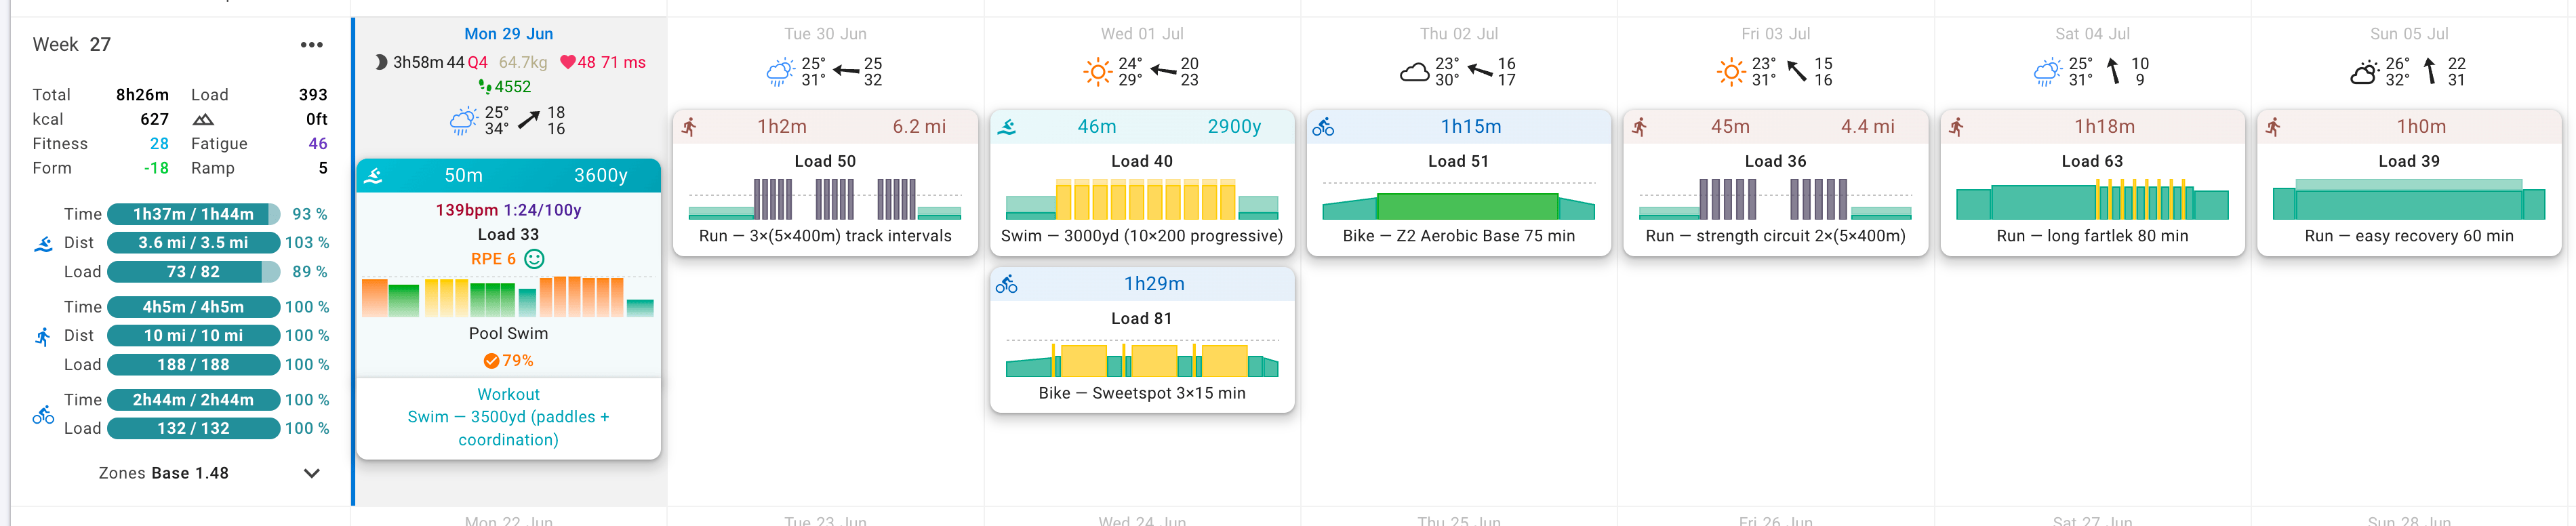Click the Fitness triangle chart icon
2576x526 pixels.
point(203,119)
